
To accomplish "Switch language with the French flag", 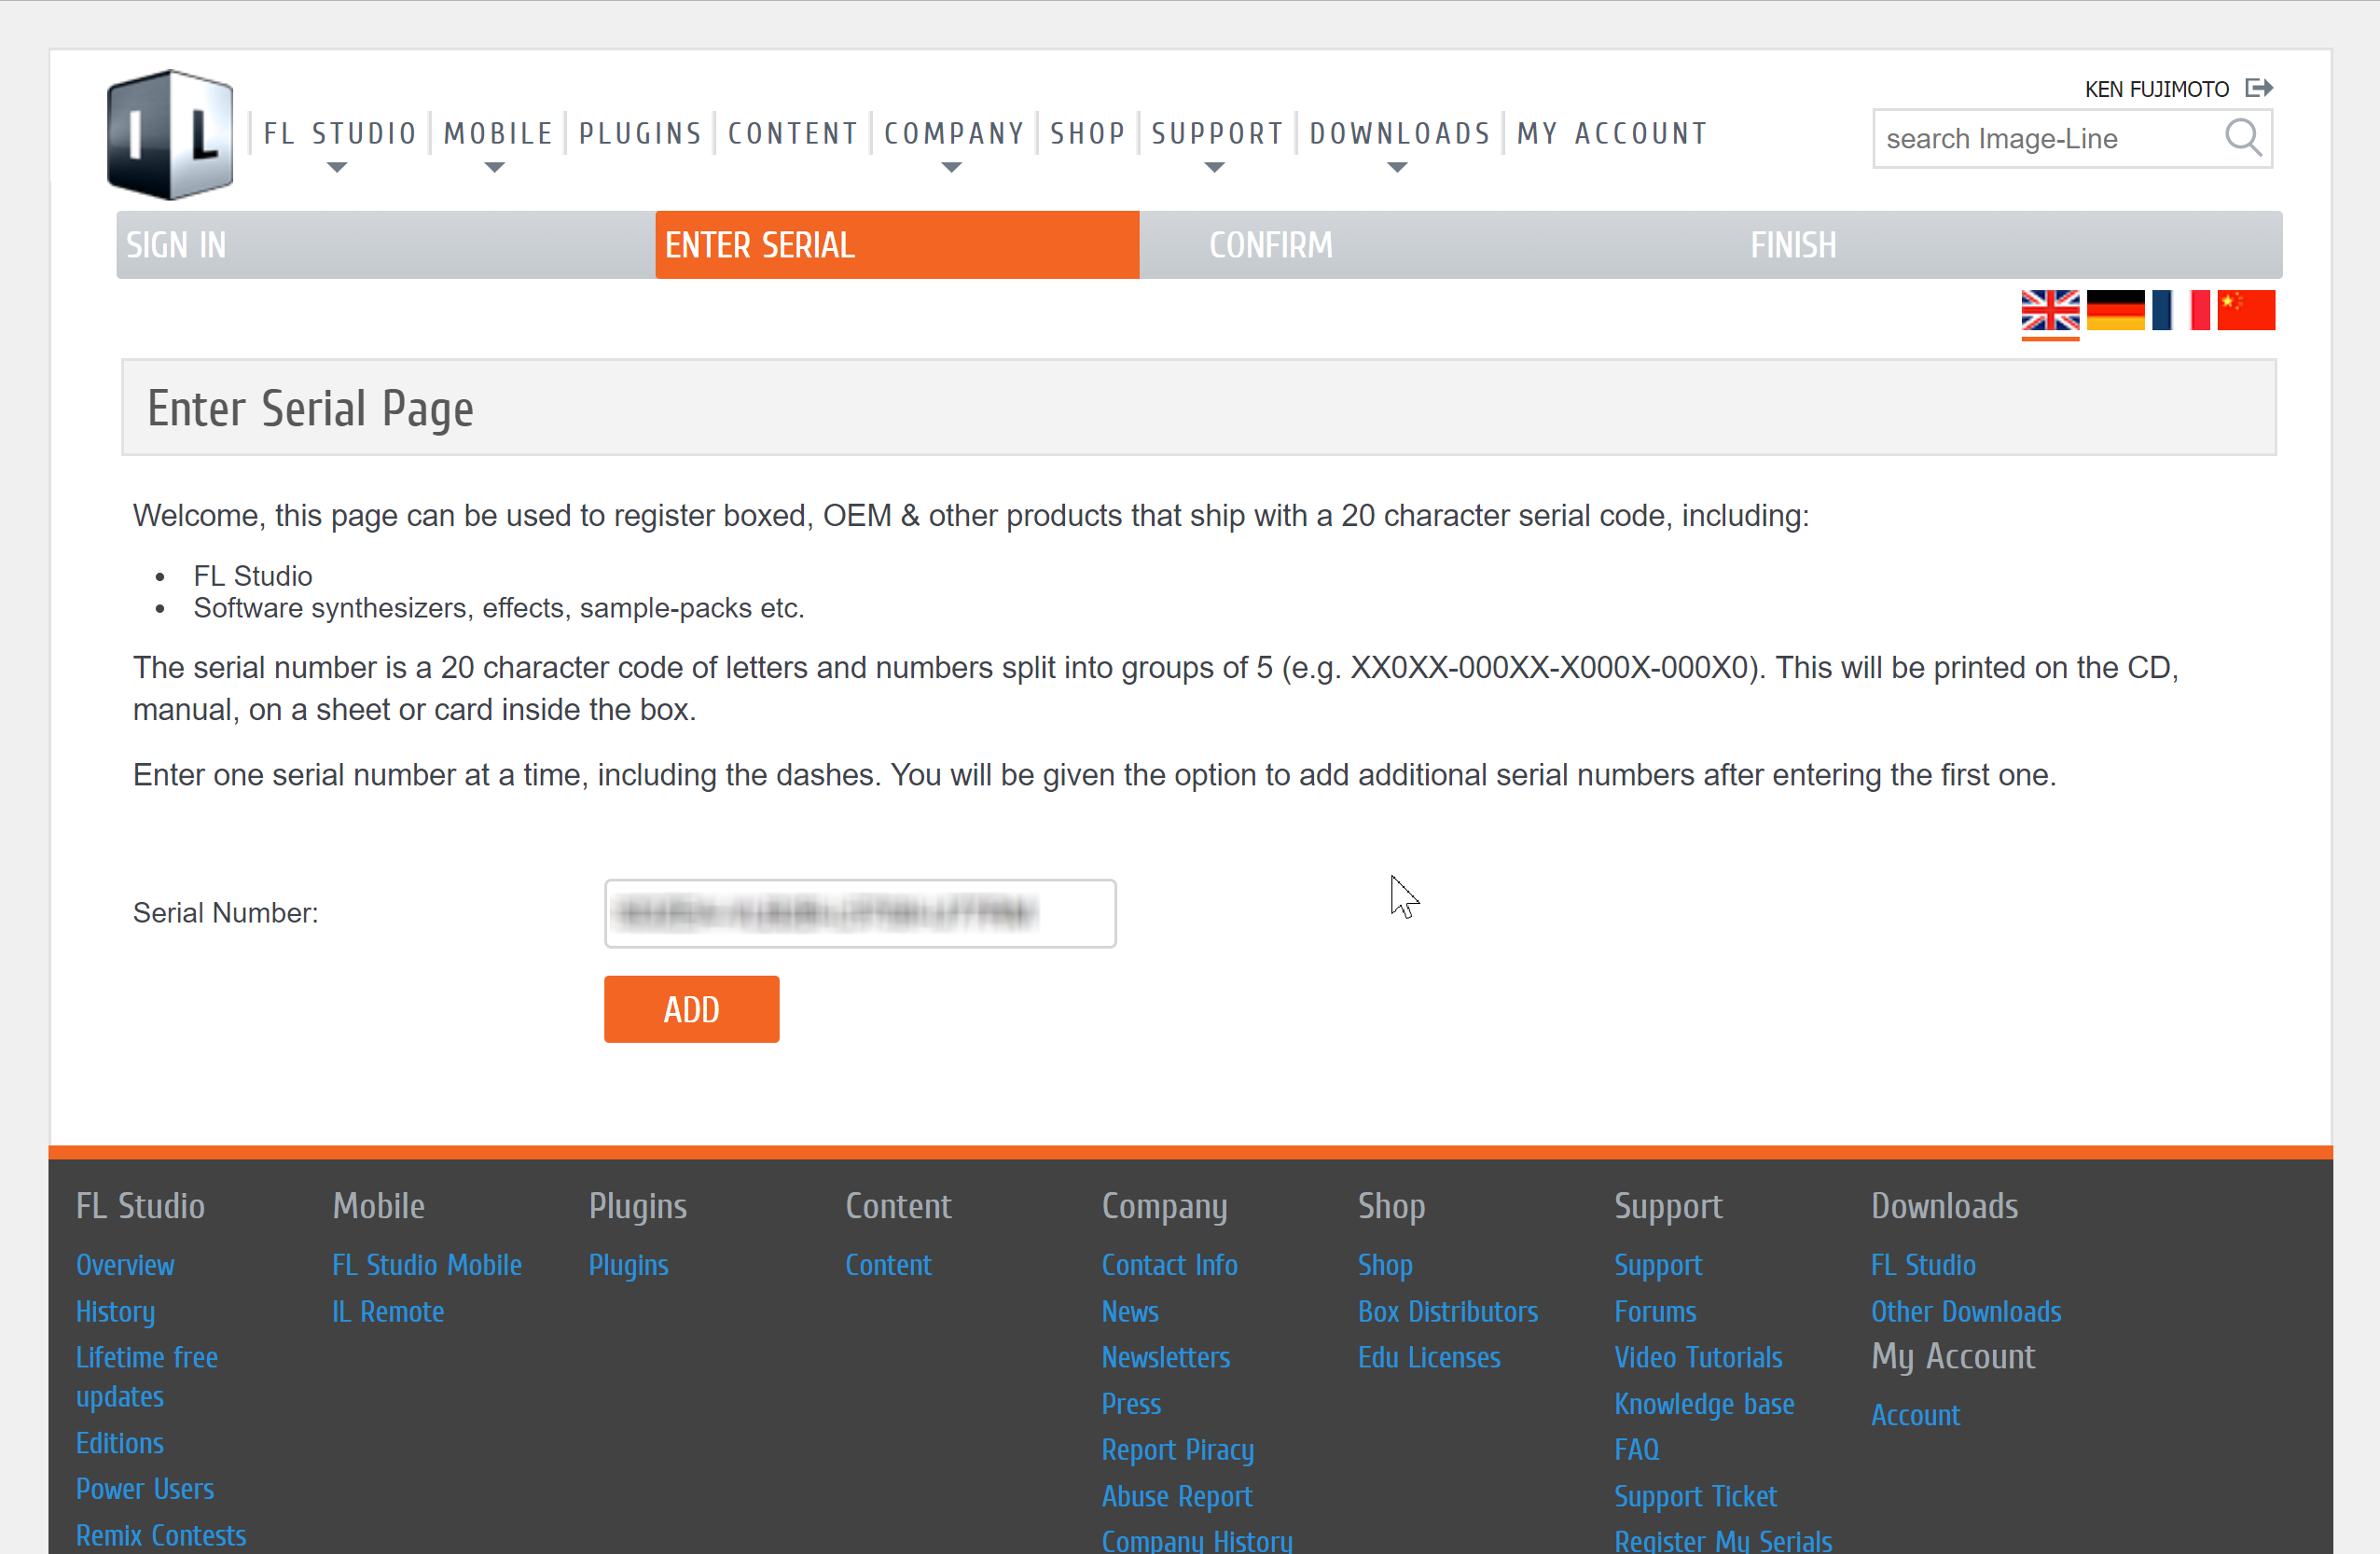I will 2180,310.
